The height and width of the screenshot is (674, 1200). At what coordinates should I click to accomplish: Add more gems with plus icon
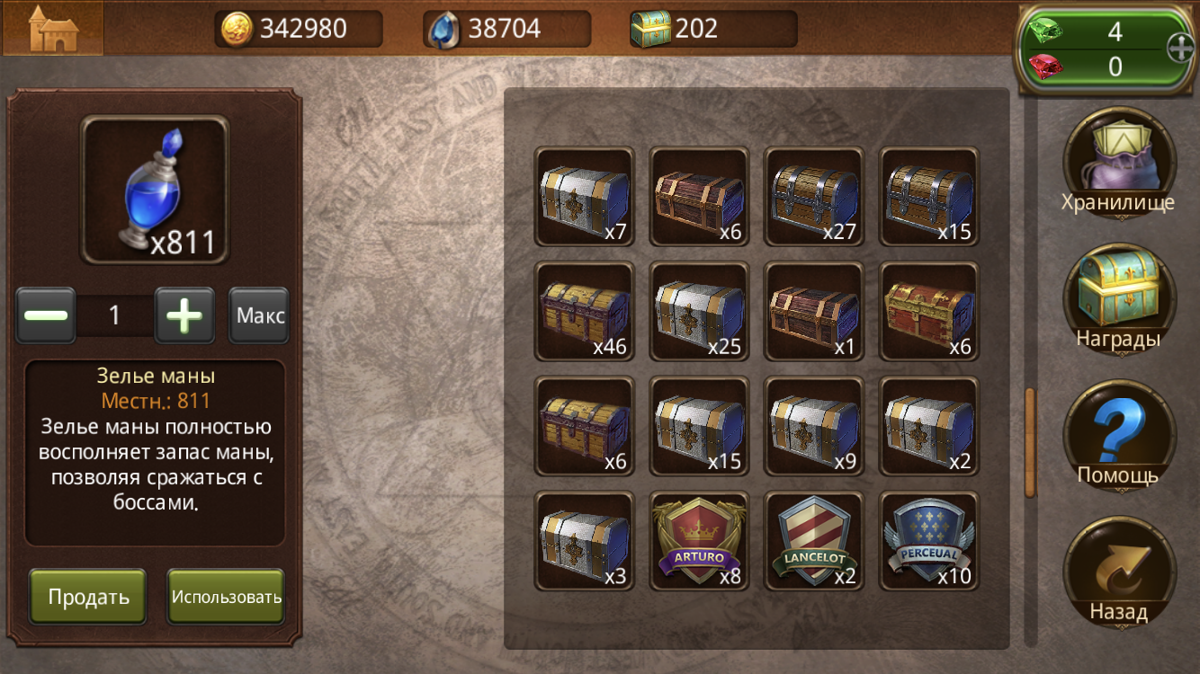pos(1179,46)
